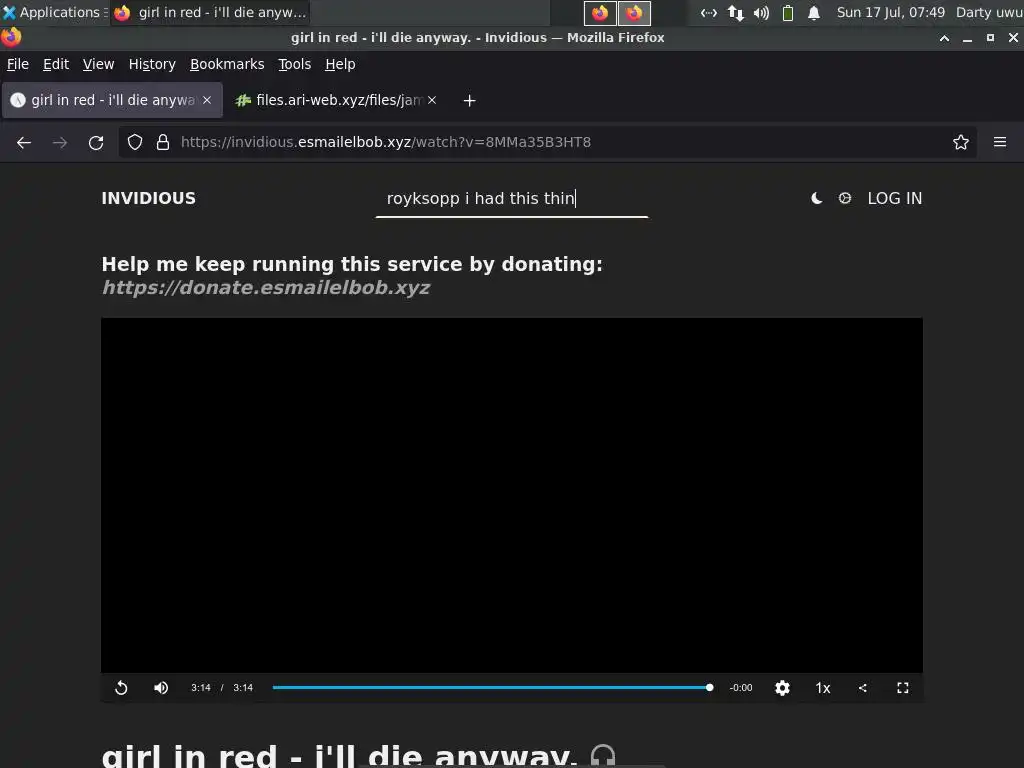Click the headphones listen-mode icon by title
Viewport: 1024px width, 768px height.
[x=603, y=756]
